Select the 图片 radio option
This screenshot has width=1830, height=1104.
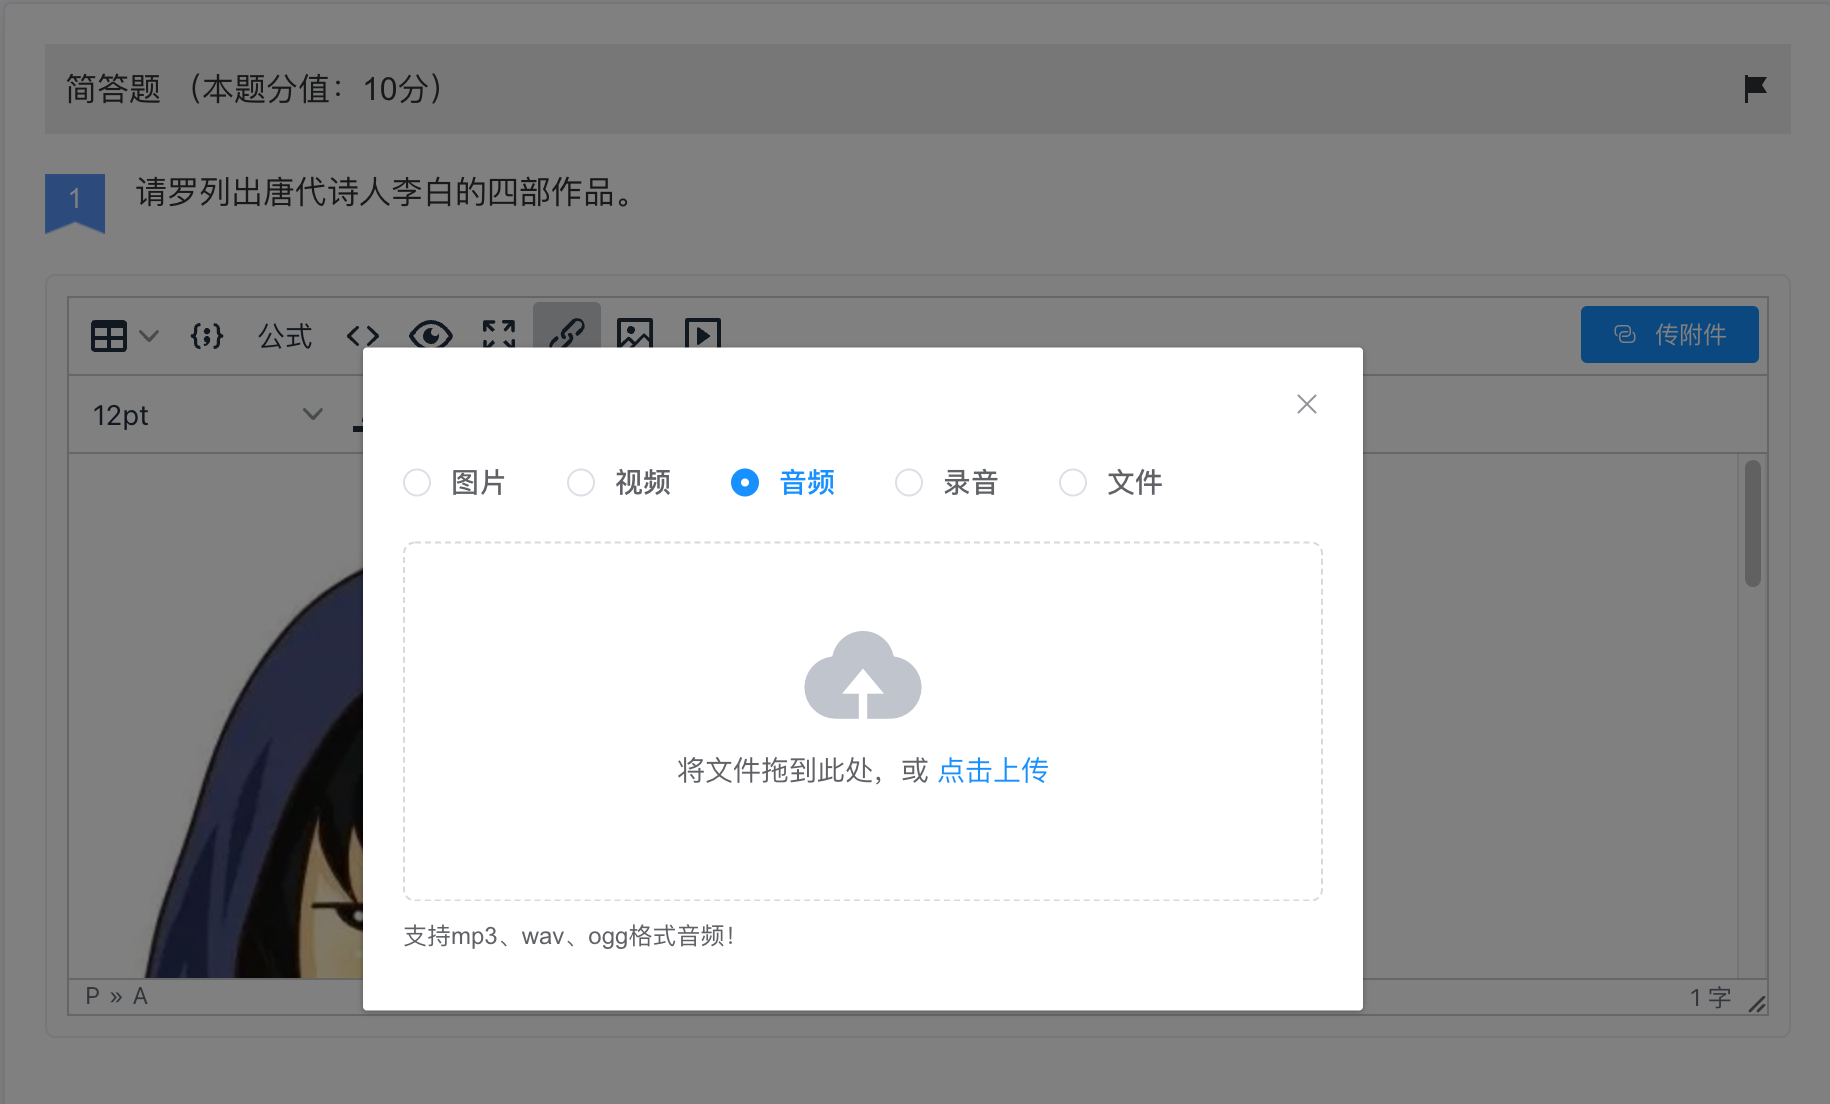point(455,483)
